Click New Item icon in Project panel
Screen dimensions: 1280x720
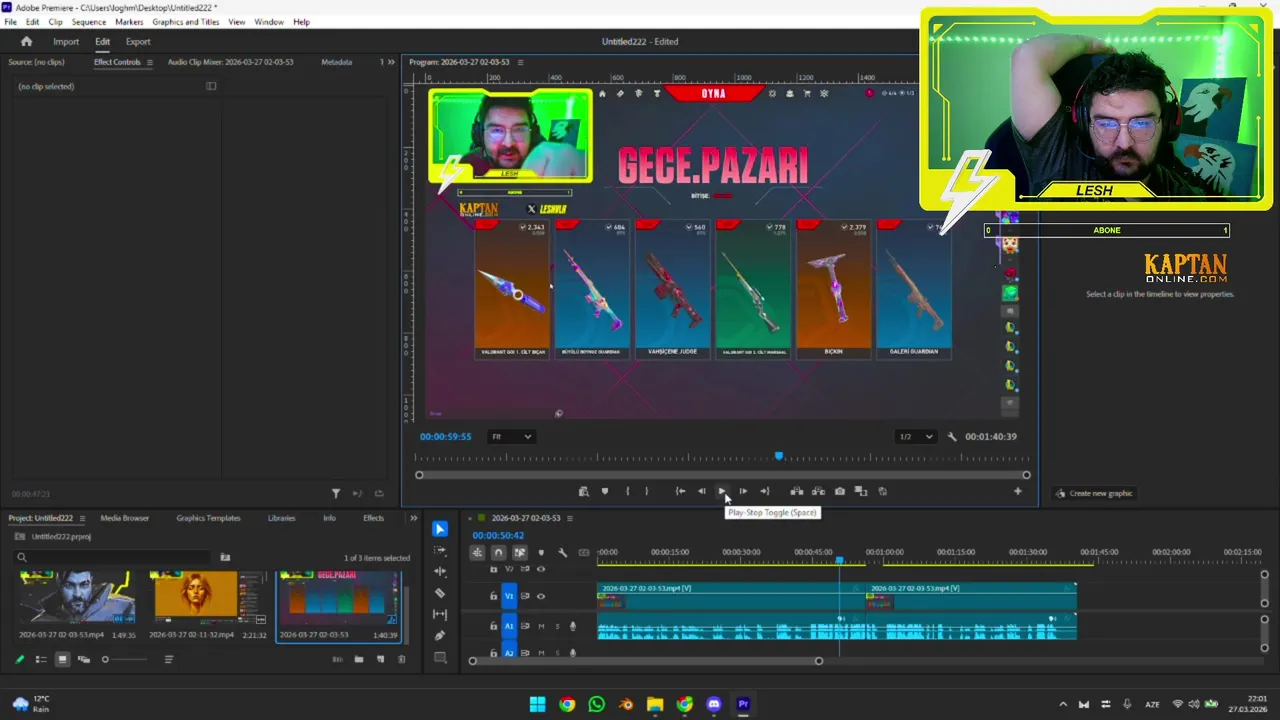[380, 659]
